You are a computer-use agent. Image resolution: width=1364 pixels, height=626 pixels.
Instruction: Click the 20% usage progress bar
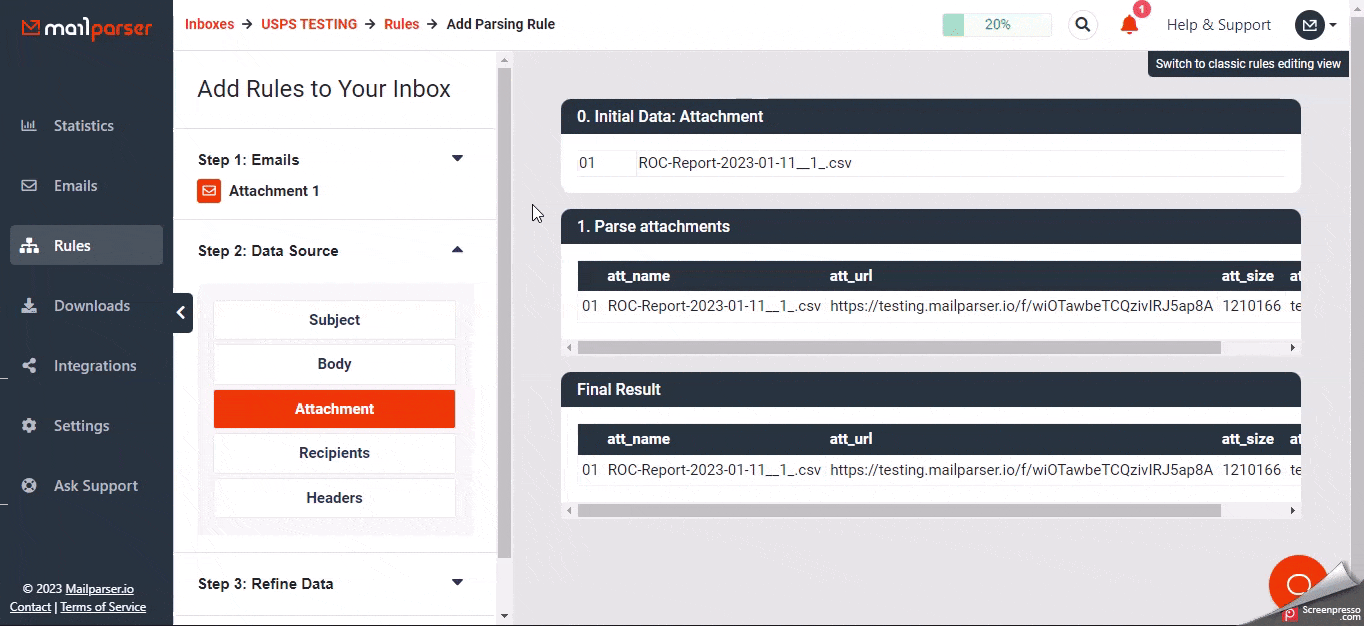[x=996, y=25]
